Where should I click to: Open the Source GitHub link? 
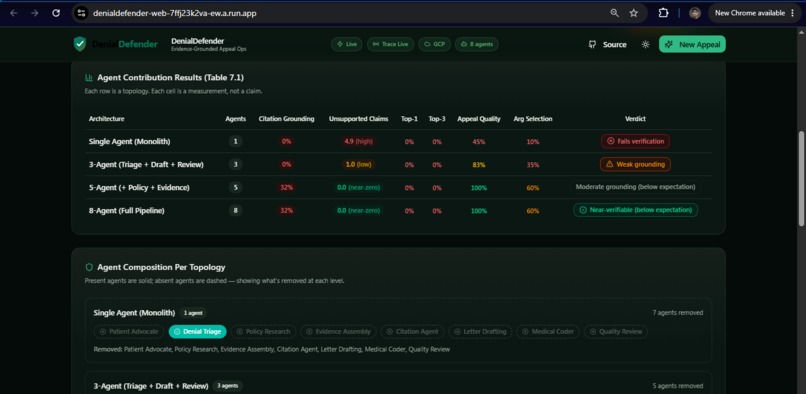coord(608,45)
